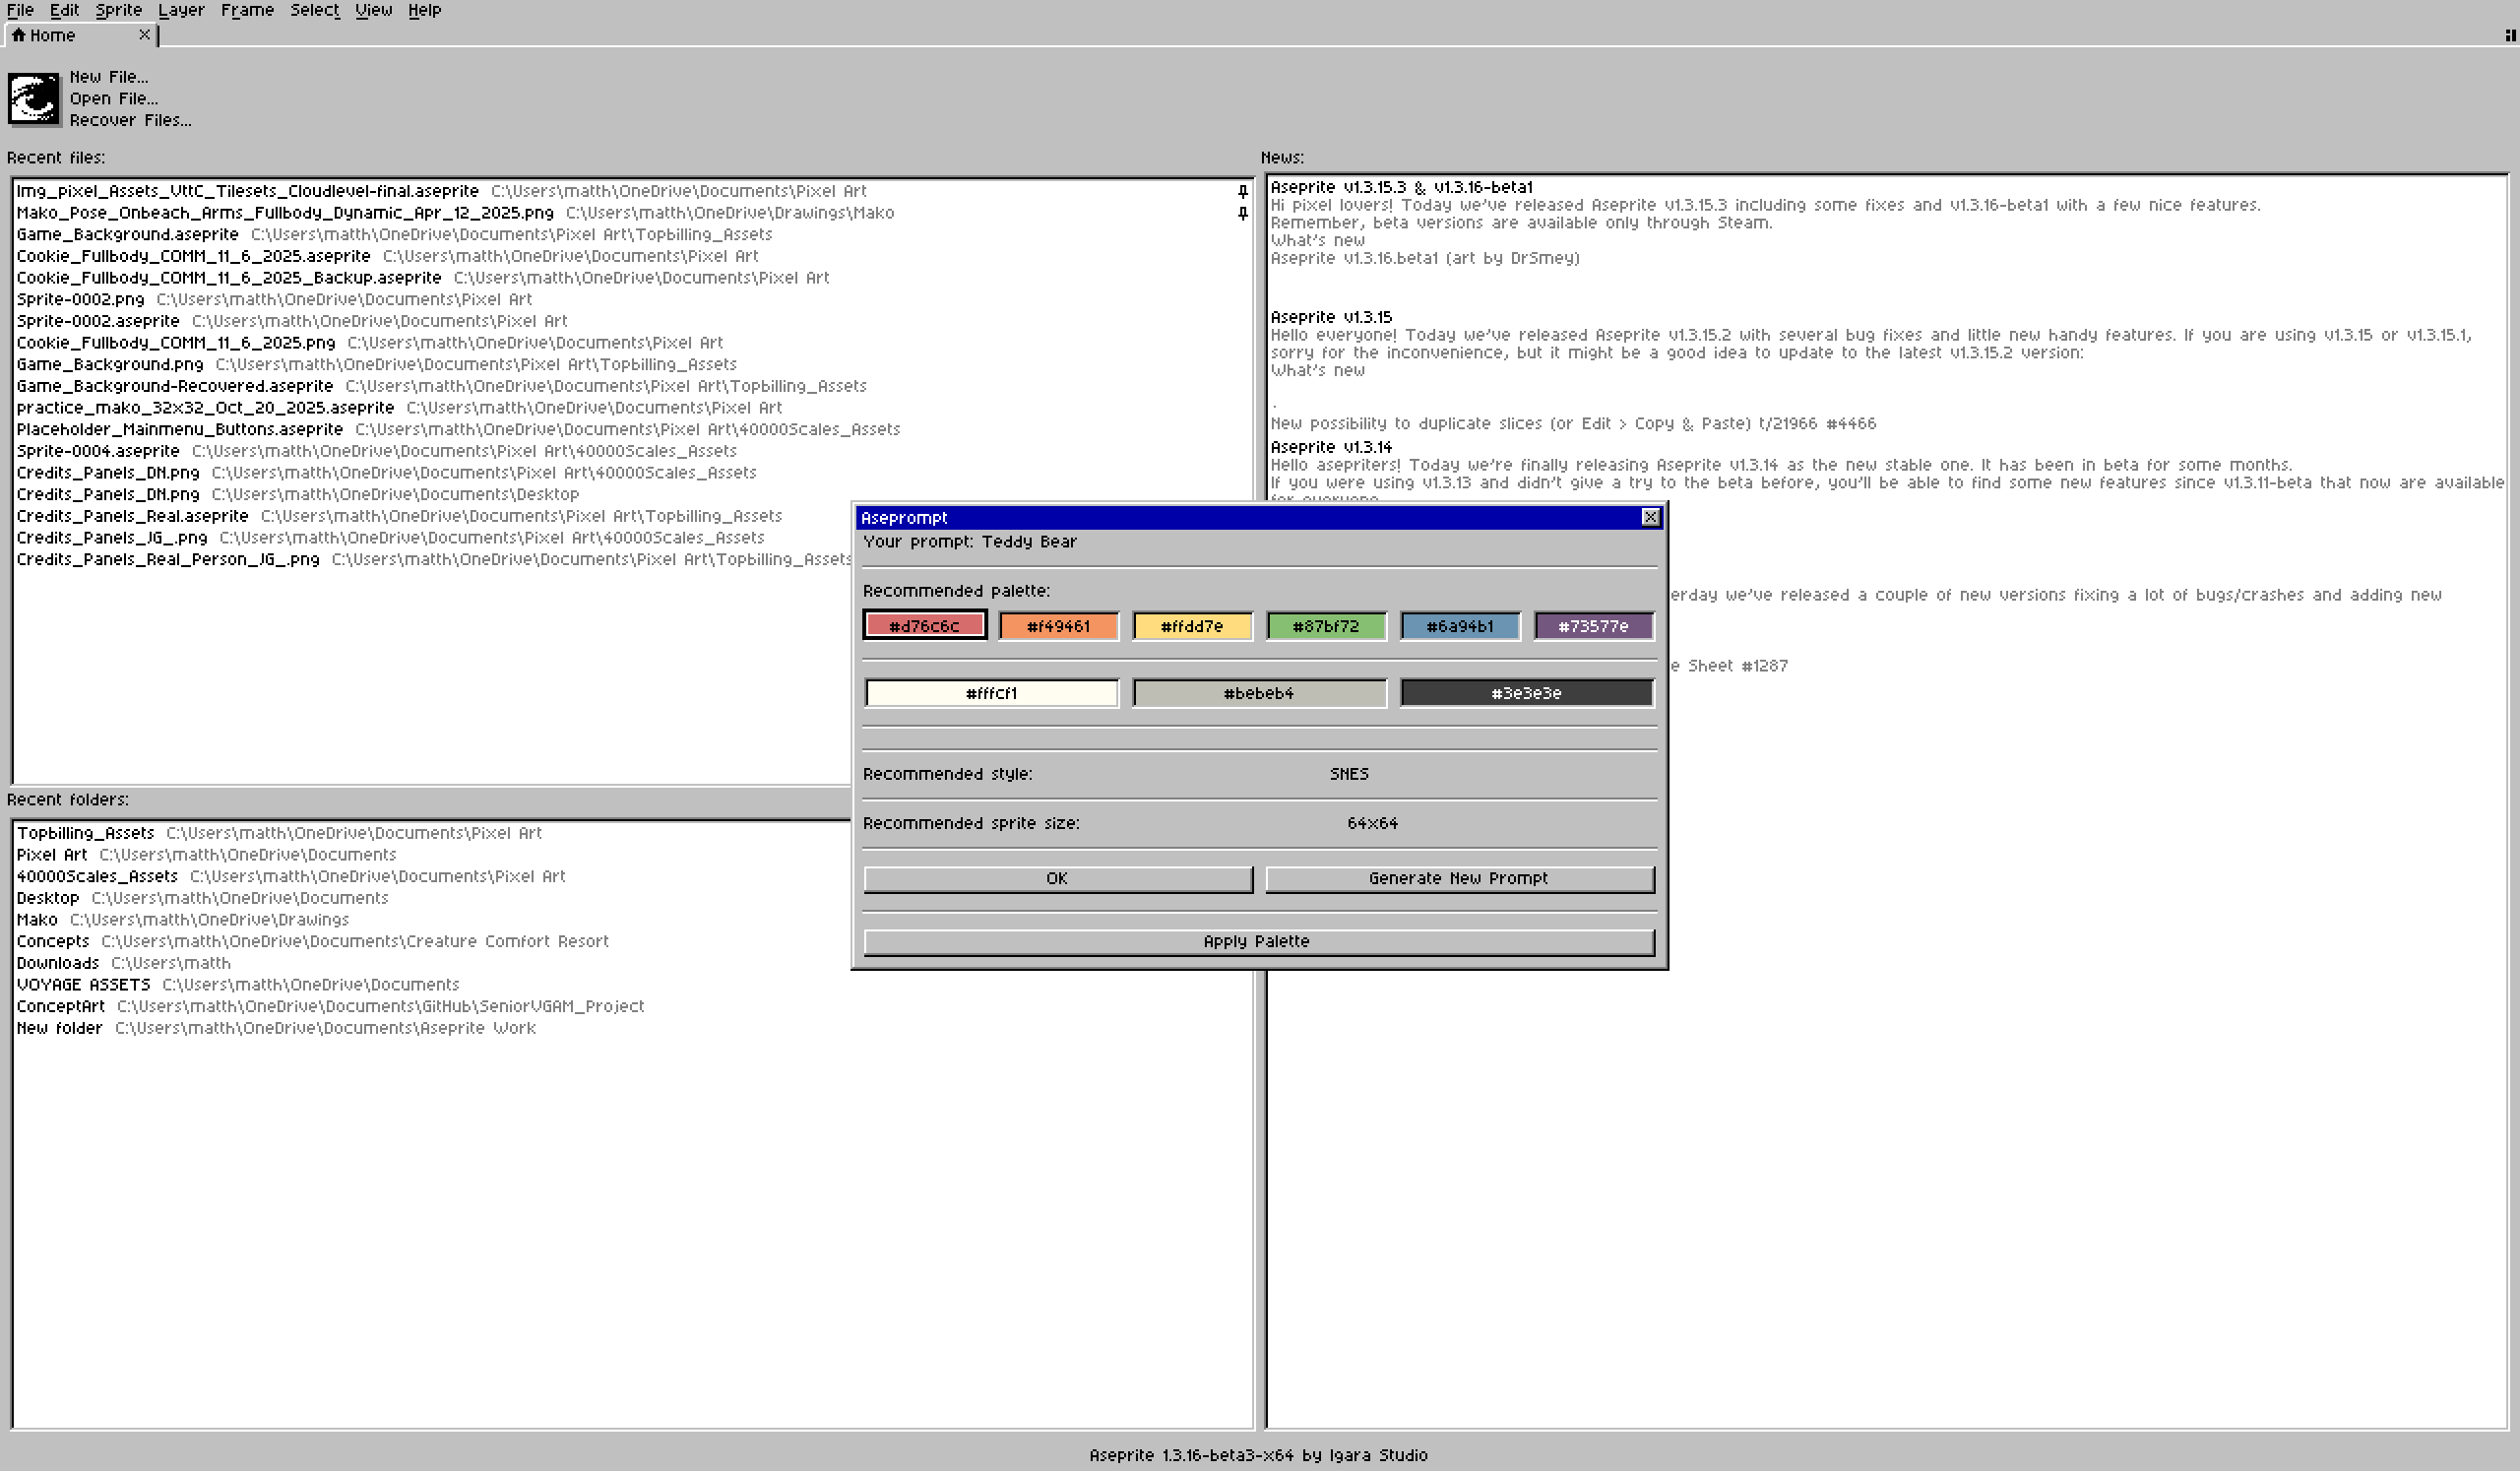
Task: Click the Aseprite eye logo icon
Action: coord(34,98)
